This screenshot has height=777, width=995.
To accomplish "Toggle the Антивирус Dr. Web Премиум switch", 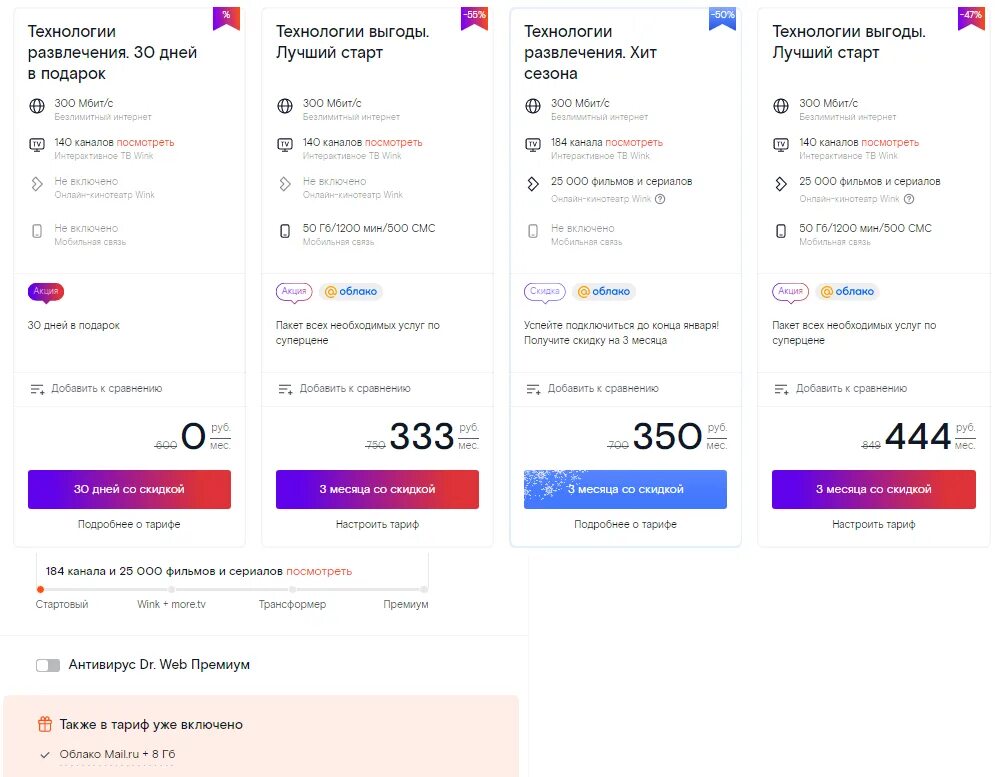I will [x=48, y=665].
